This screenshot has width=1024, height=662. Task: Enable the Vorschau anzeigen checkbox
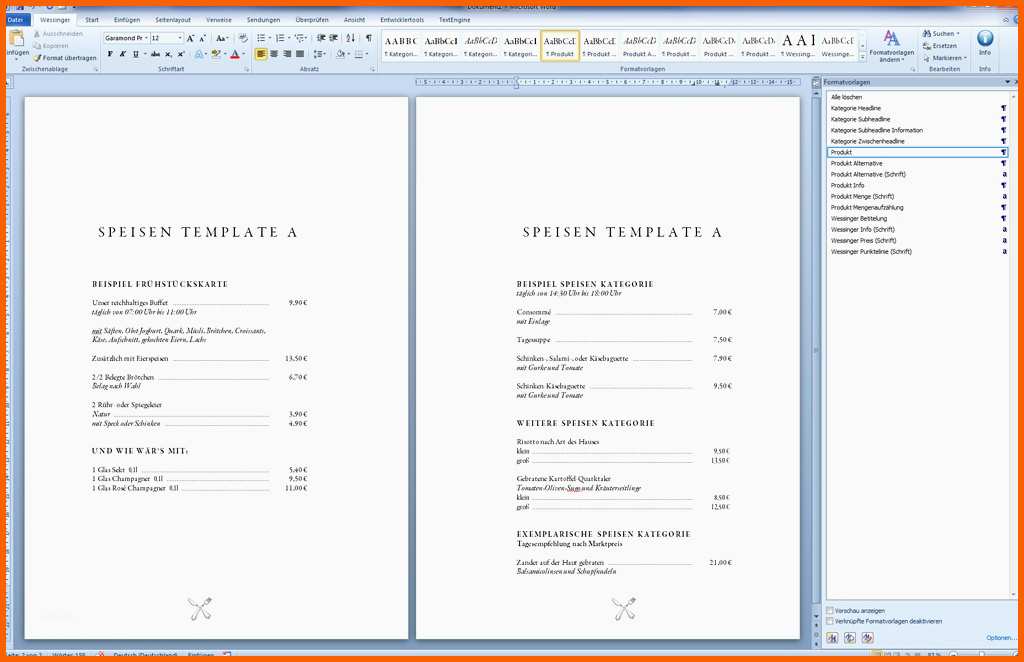click(x=830, y=610)
